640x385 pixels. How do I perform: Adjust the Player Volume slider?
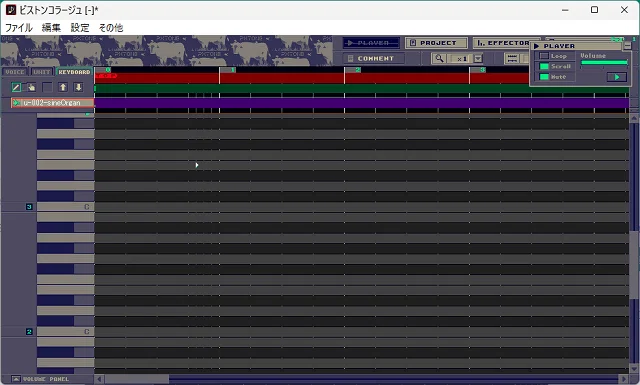(x=604, y=62)
